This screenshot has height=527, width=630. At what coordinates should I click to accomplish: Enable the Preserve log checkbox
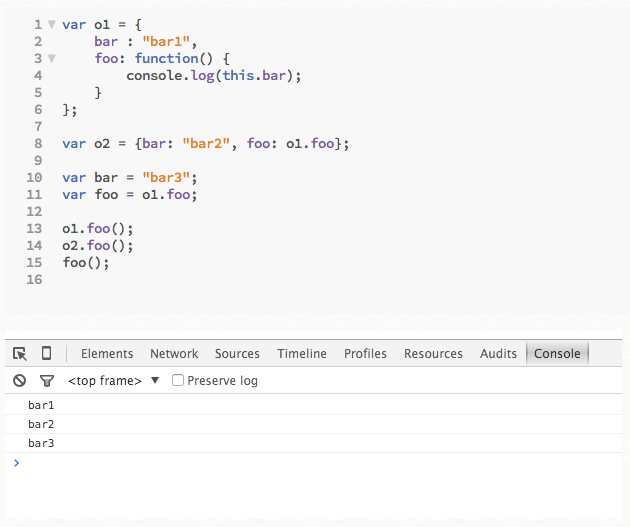pyautogui.click(x=178, y=380)
